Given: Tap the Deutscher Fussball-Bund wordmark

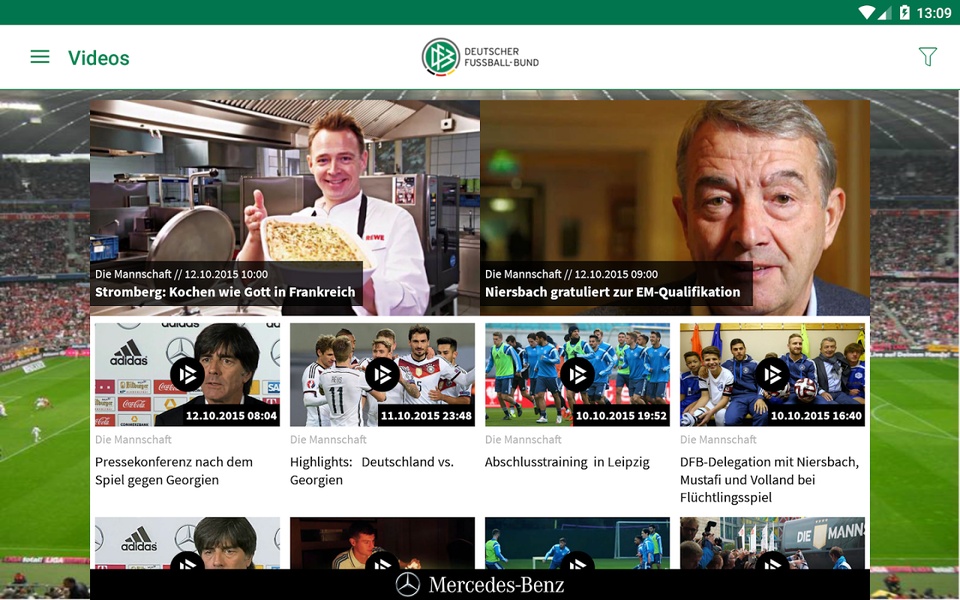Looking at the screenshot, I should (501, 57).
